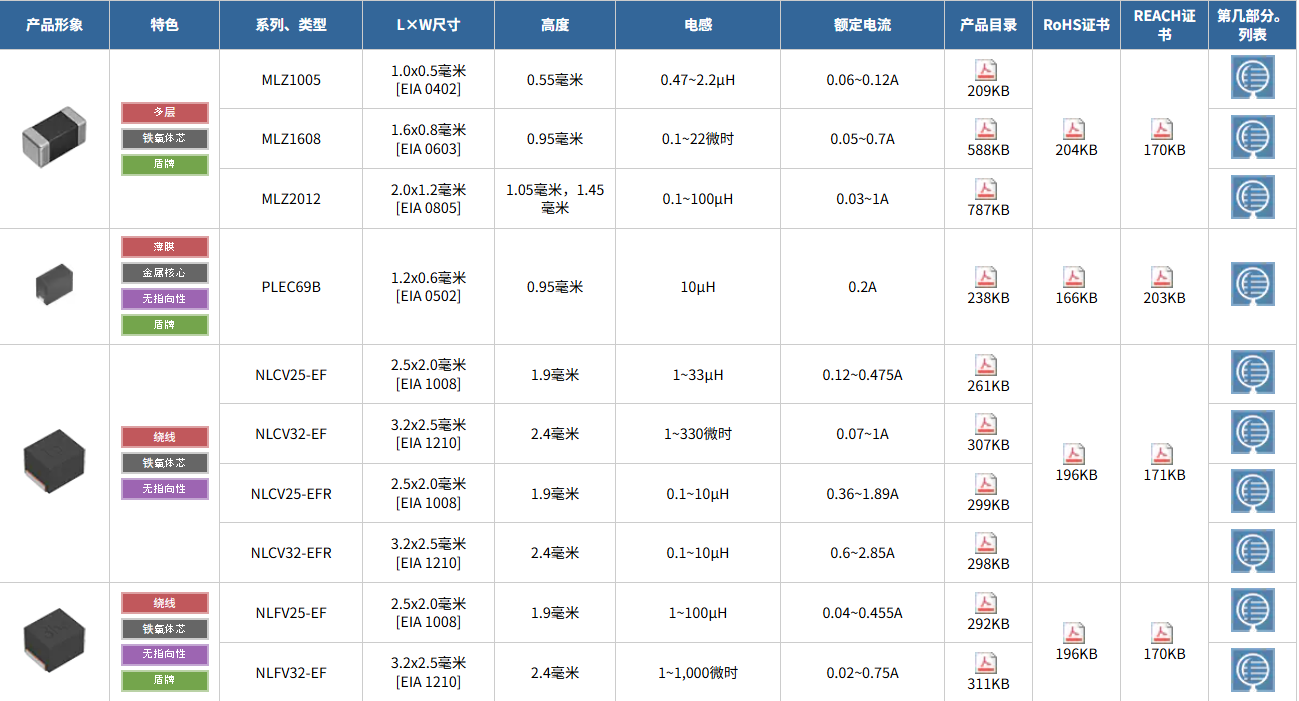Click the NLFV25-EF series name
The width and height of the screenshot is (1299, 701).
pyautogui.click(x=291, y=613)
